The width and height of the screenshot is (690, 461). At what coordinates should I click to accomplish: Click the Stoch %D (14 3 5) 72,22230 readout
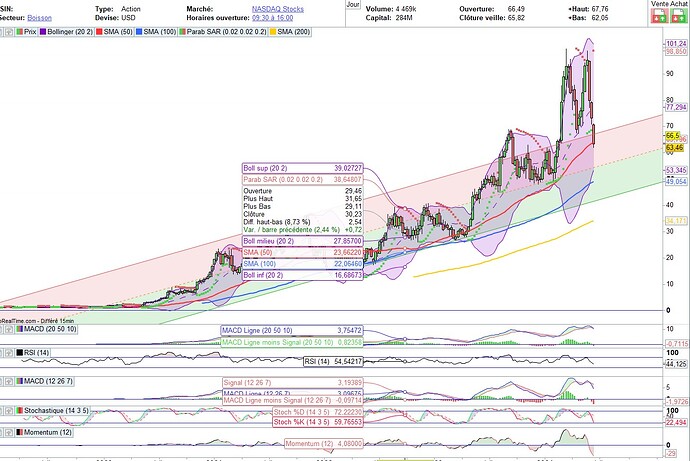click(x=318, y=412)
